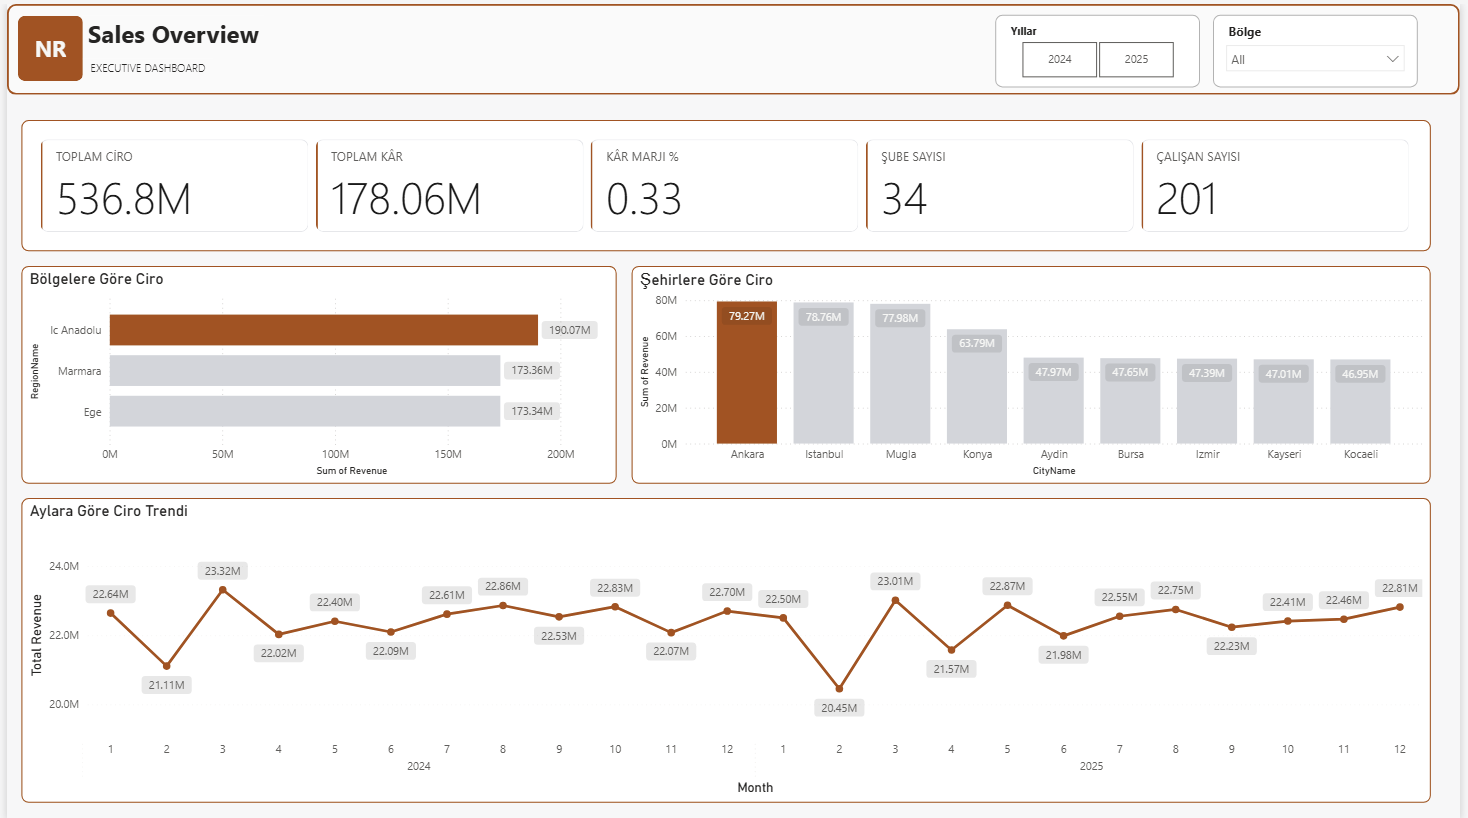
Task: Click the TOPLAM KÂR card value 178.06M
Action: click(x=405, y=199)
